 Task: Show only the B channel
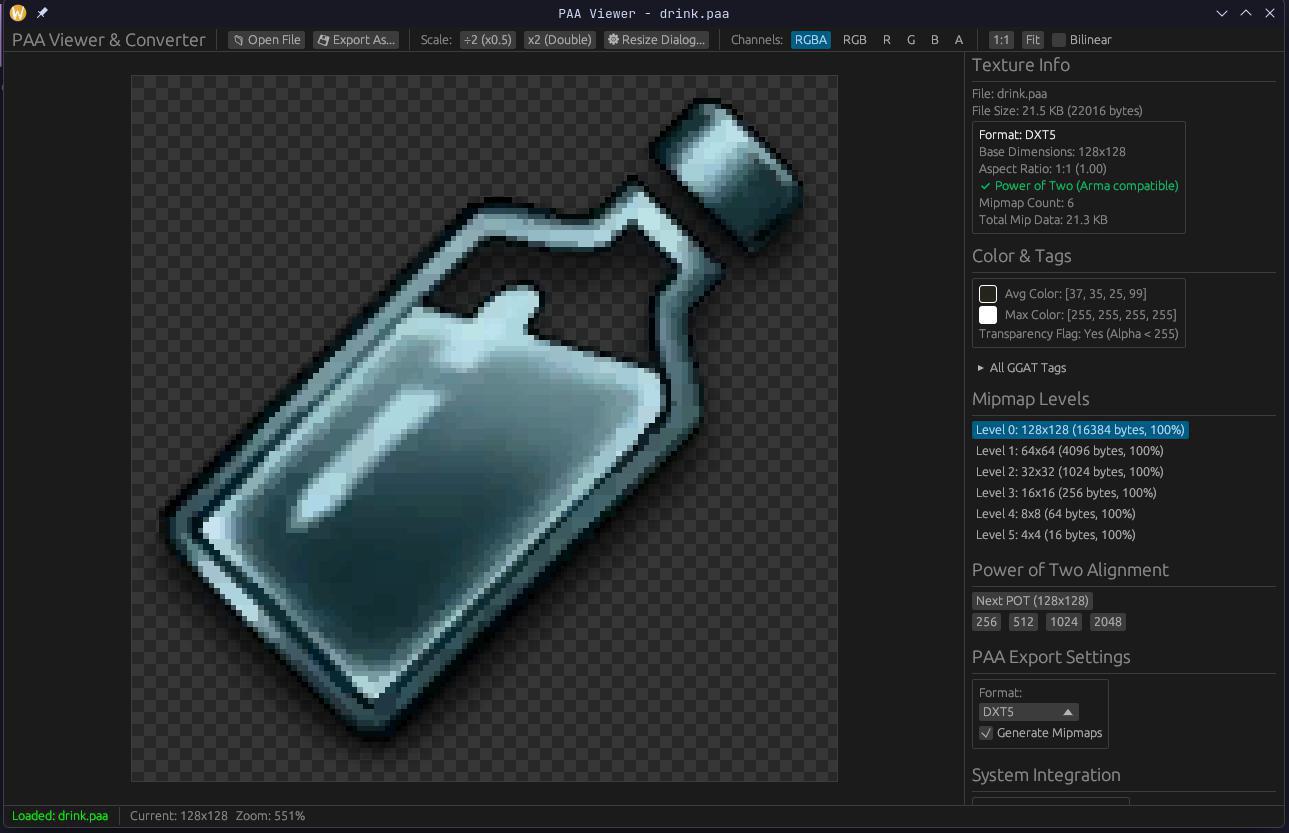coord(935,40)
